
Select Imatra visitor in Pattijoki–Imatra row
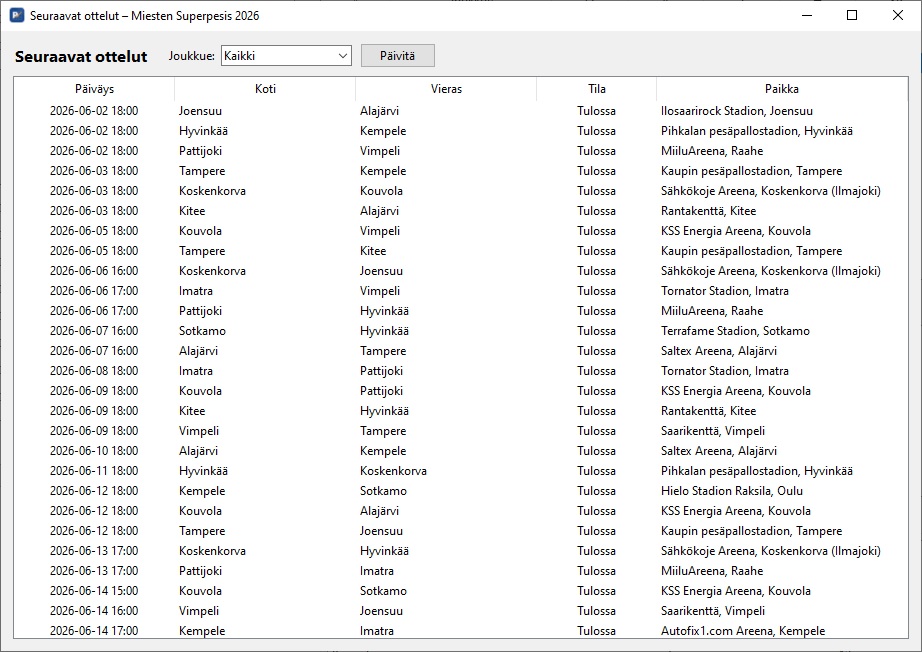377,570
